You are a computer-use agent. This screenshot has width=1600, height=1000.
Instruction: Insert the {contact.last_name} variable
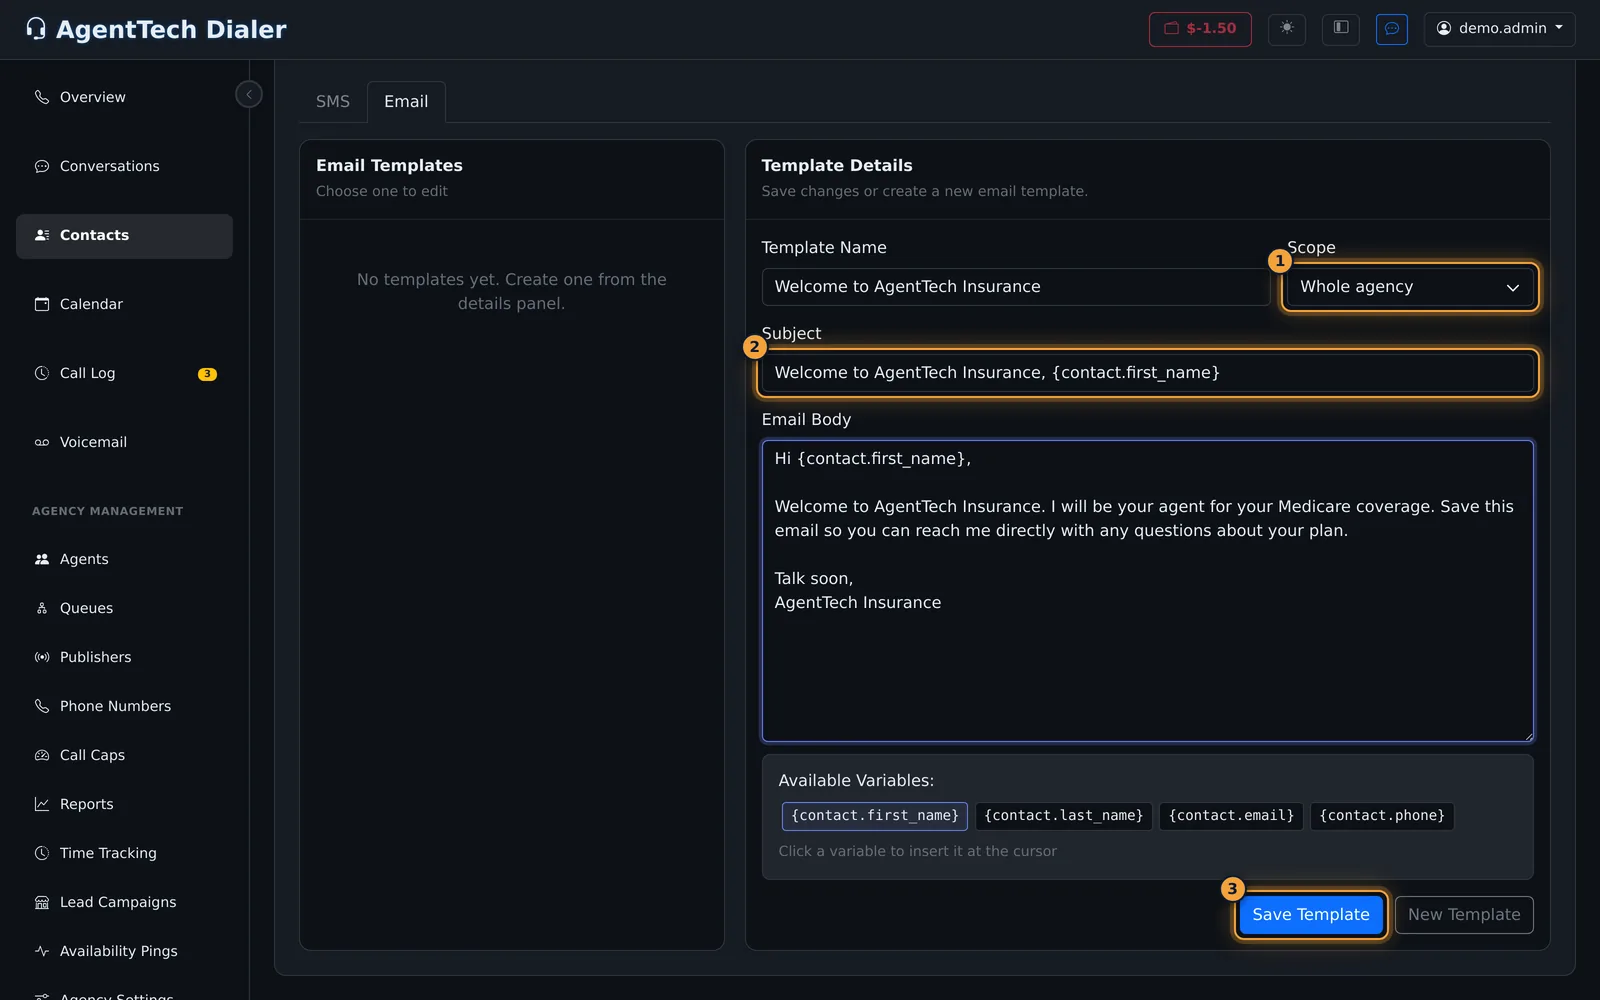1064,816
